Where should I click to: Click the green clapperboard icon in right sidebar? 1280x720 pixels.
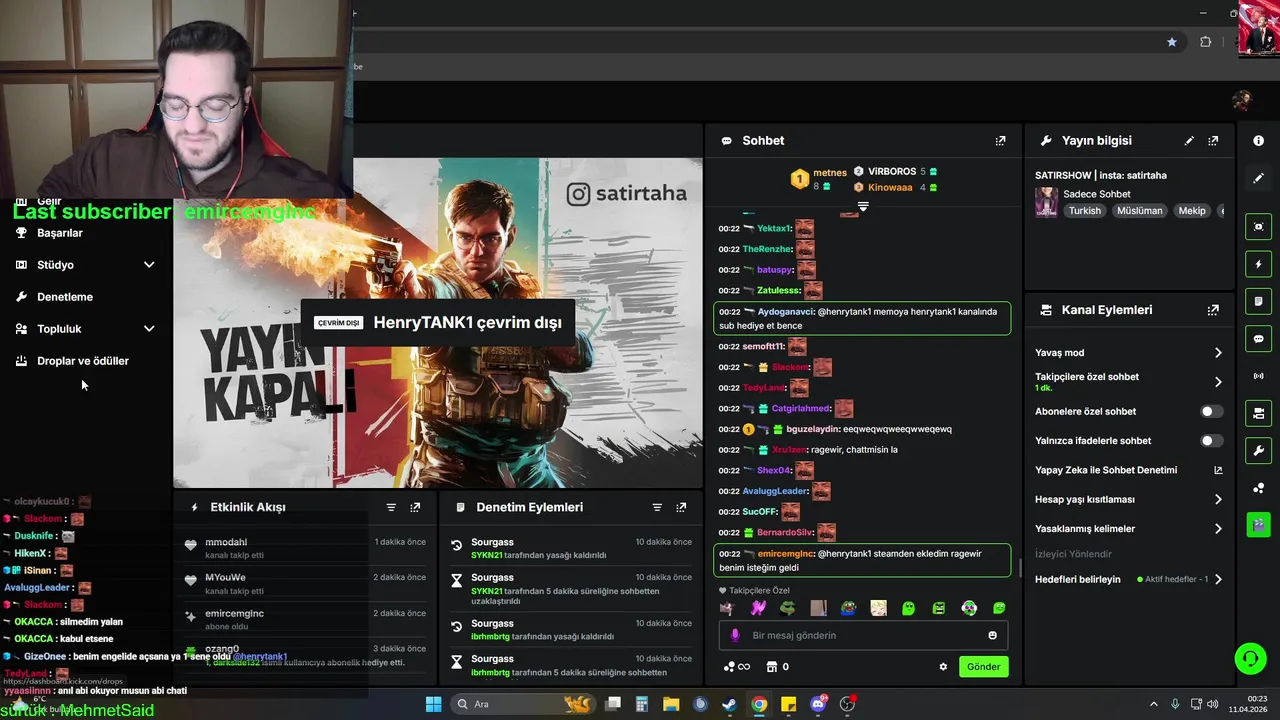click(1258, 524)
